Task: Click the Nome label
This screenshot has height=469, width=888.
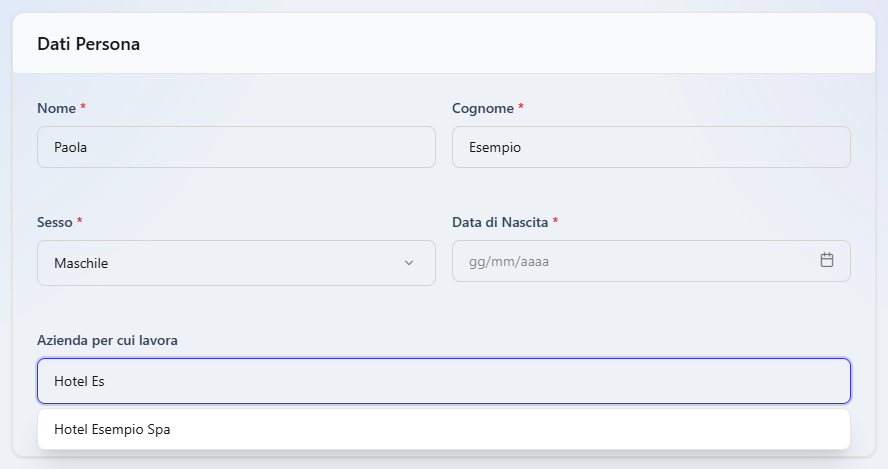Action: [x=57, y=108]
